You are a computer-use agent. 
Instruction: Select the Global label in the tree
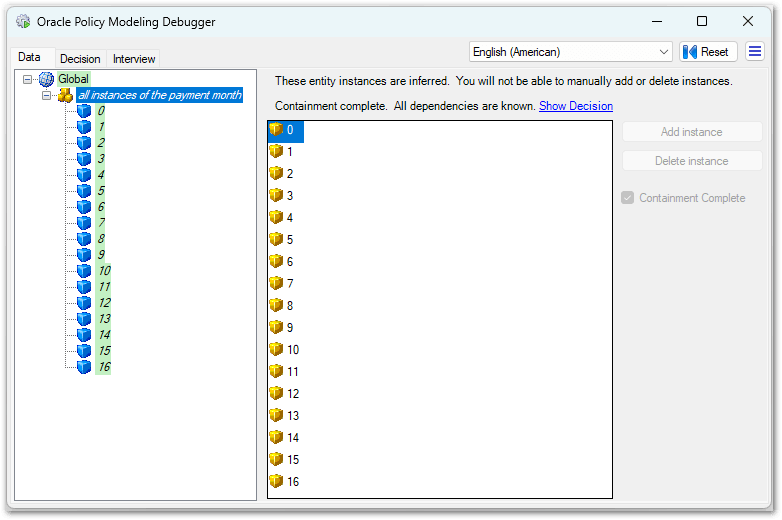click(73, 79)
